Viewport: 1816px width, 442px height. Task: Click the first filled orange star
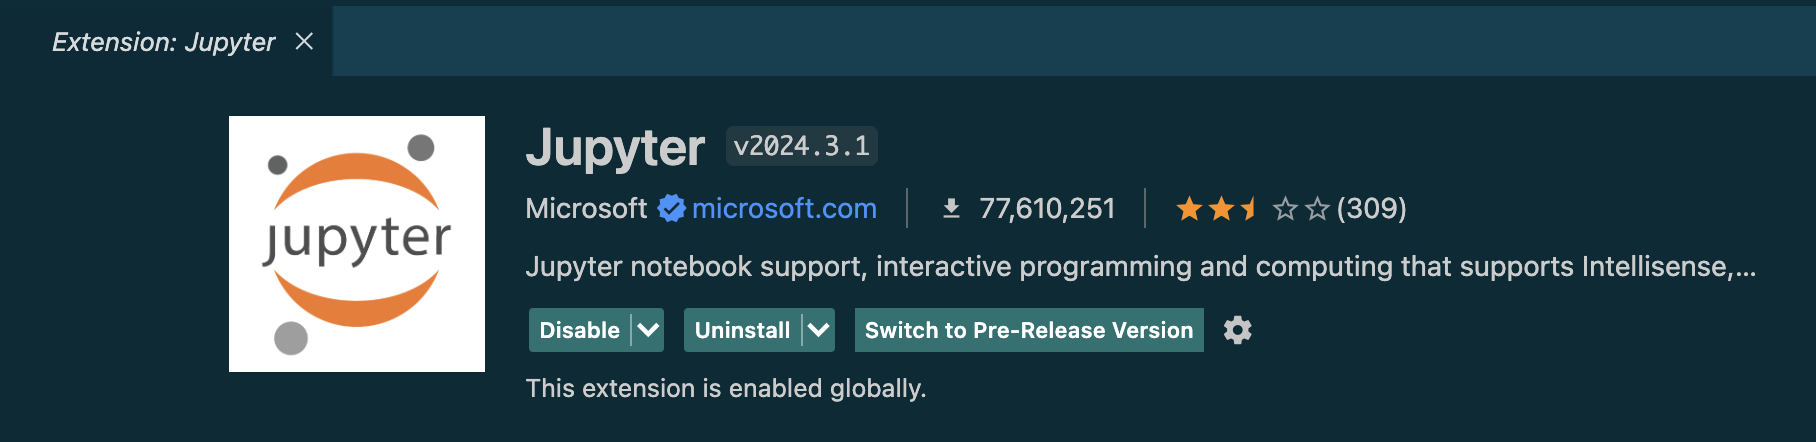coord(1189,209)
